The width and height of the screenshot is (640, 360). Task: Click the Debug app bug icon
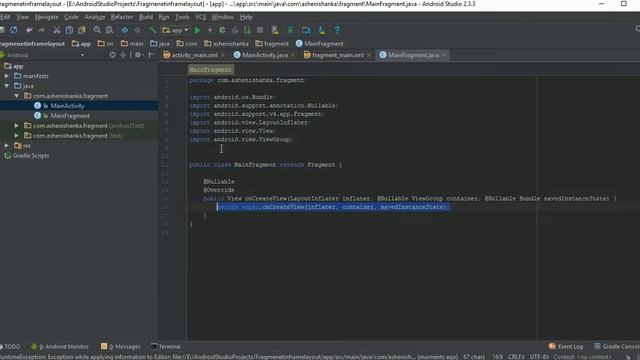[222, 30]
